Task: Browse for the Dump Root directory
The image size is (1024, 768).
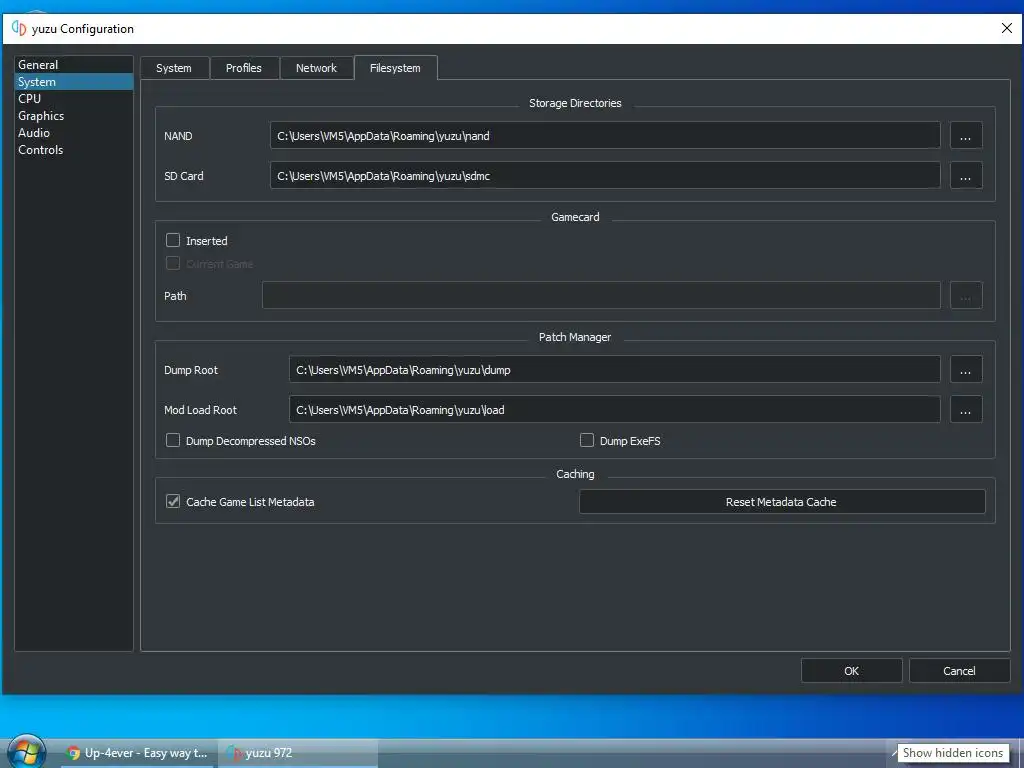Action: tap(966, 370)
